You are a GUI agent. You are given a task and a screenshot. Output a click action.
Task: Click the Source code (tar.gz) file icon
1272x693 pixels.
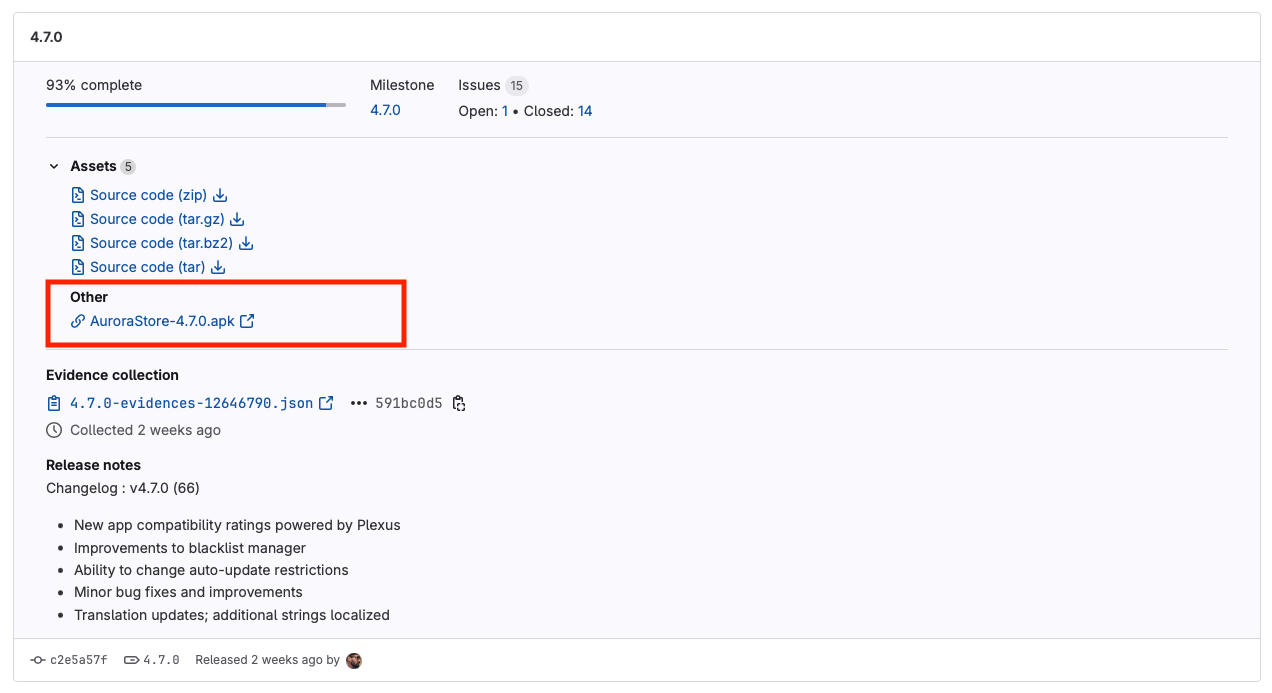[x=77, y=219]
